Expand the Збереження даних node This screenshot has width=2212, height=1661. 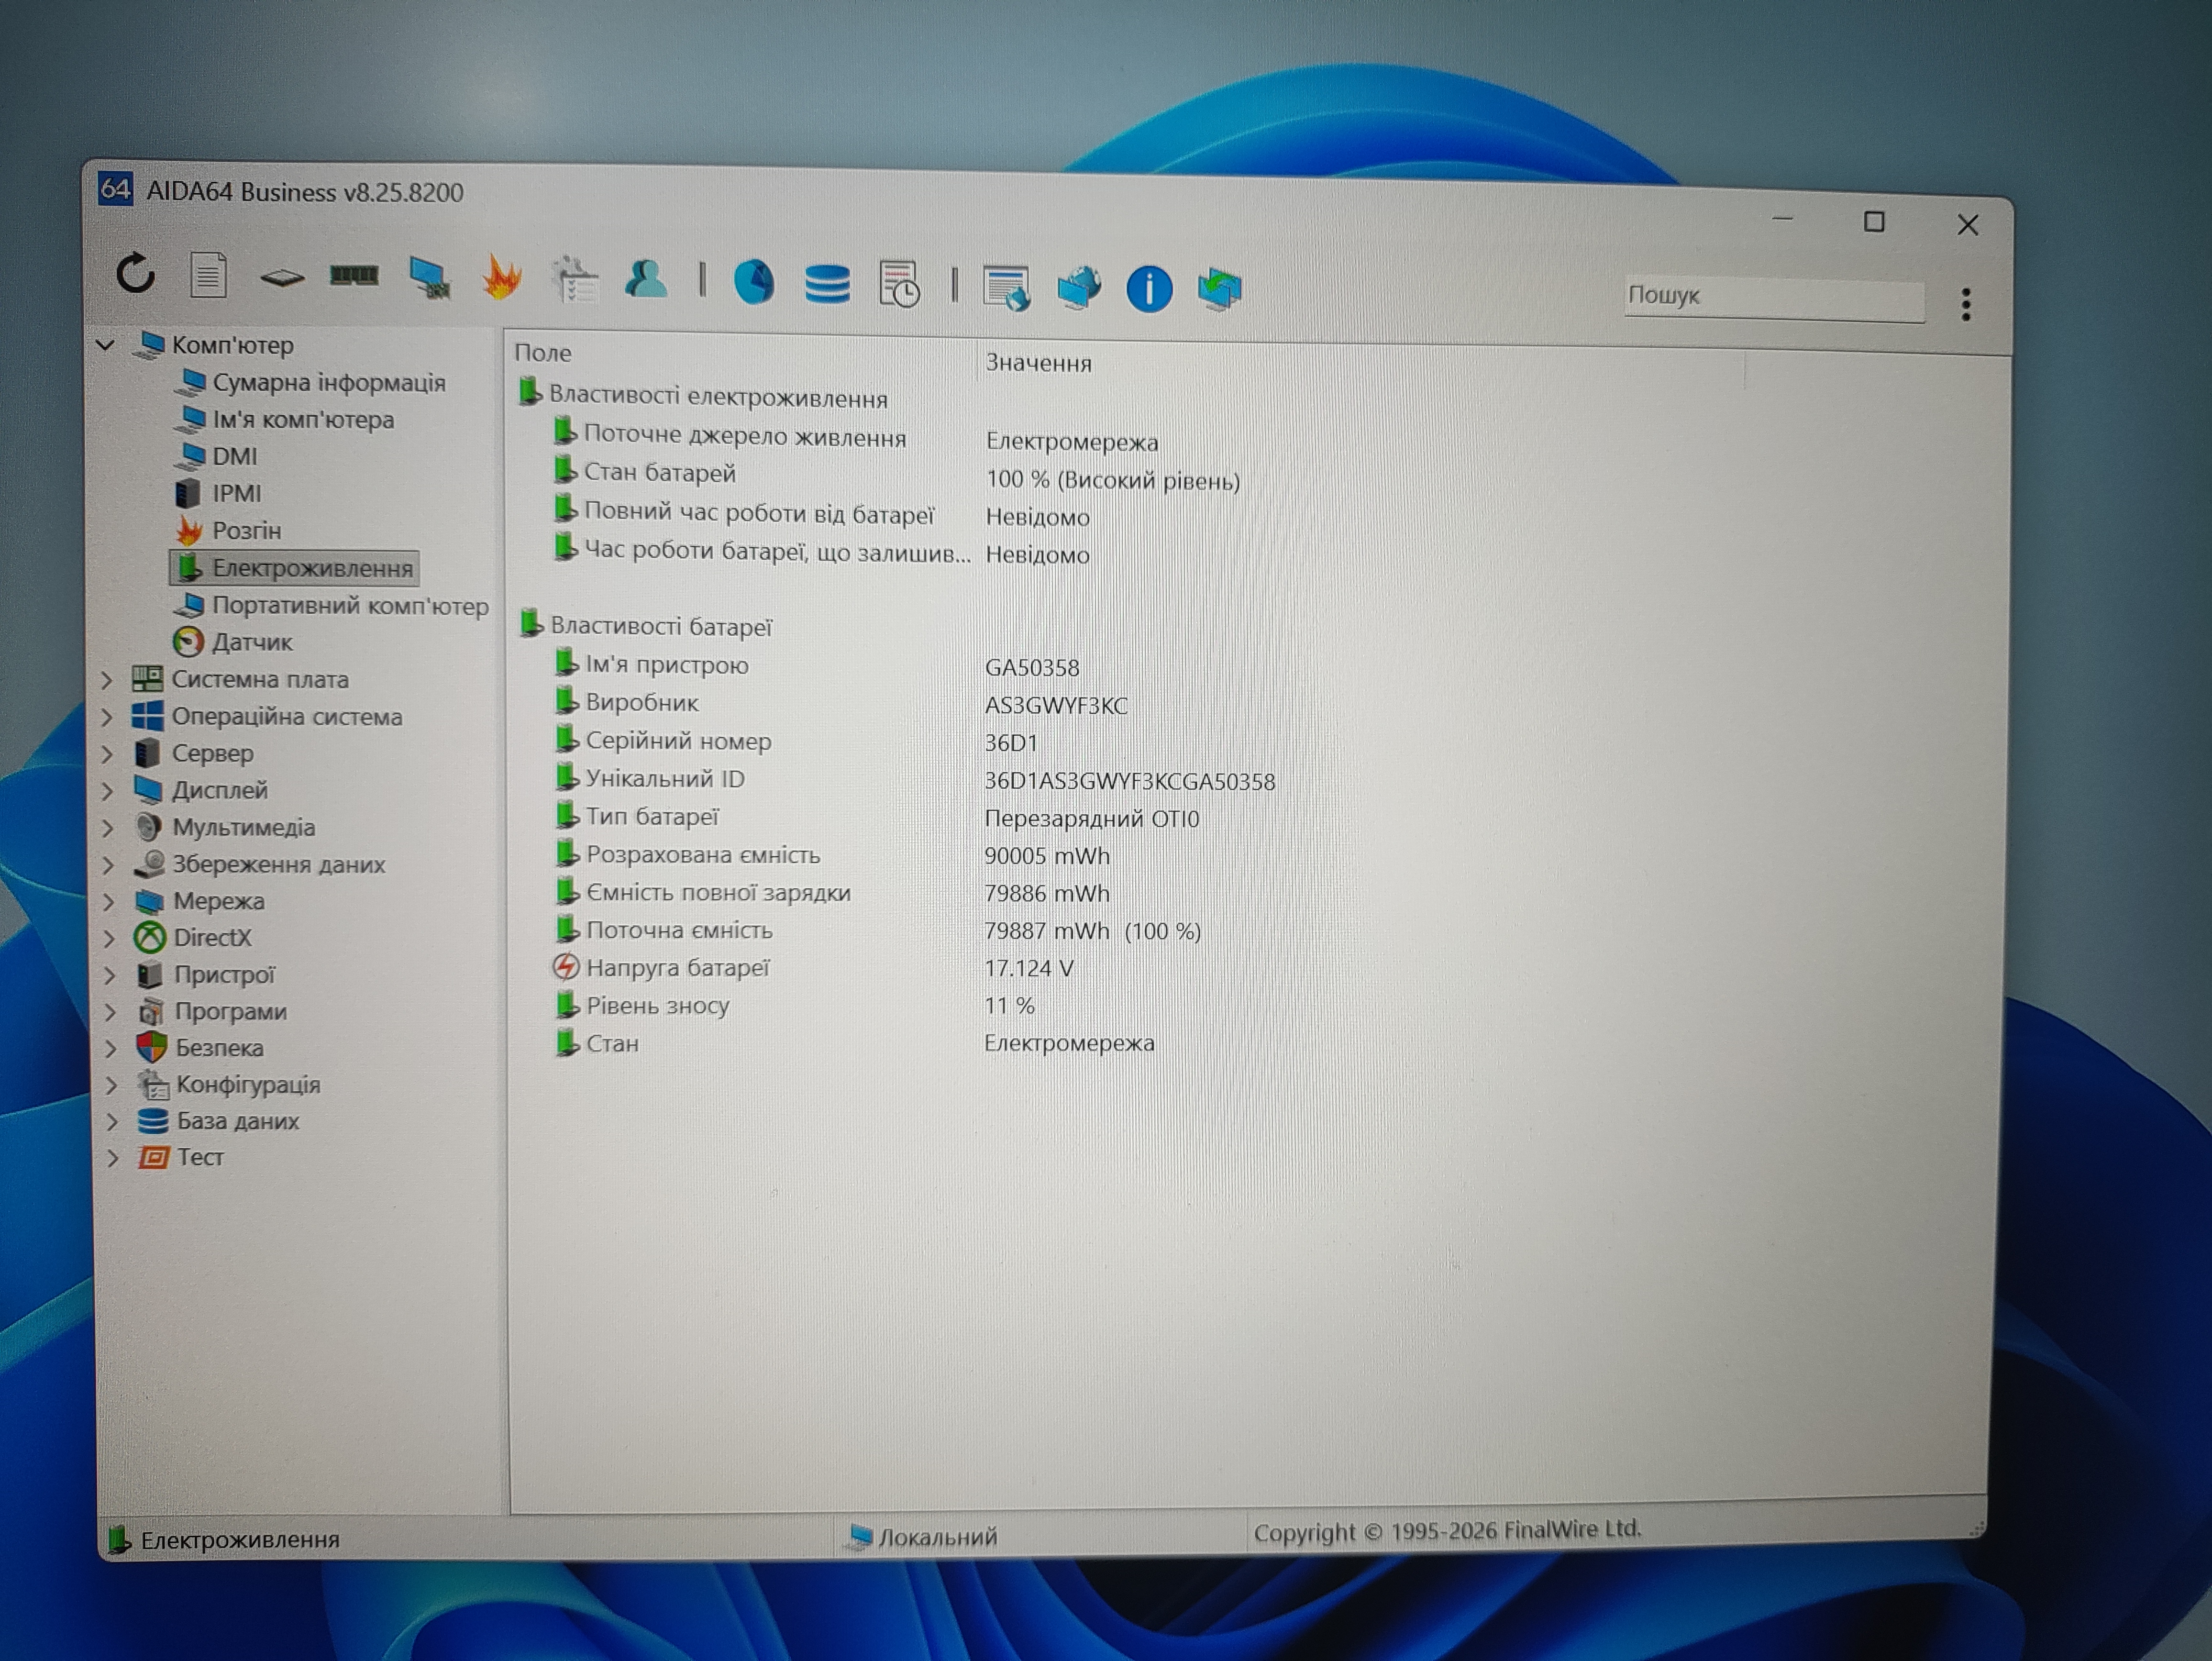click(x=109, y=865)
